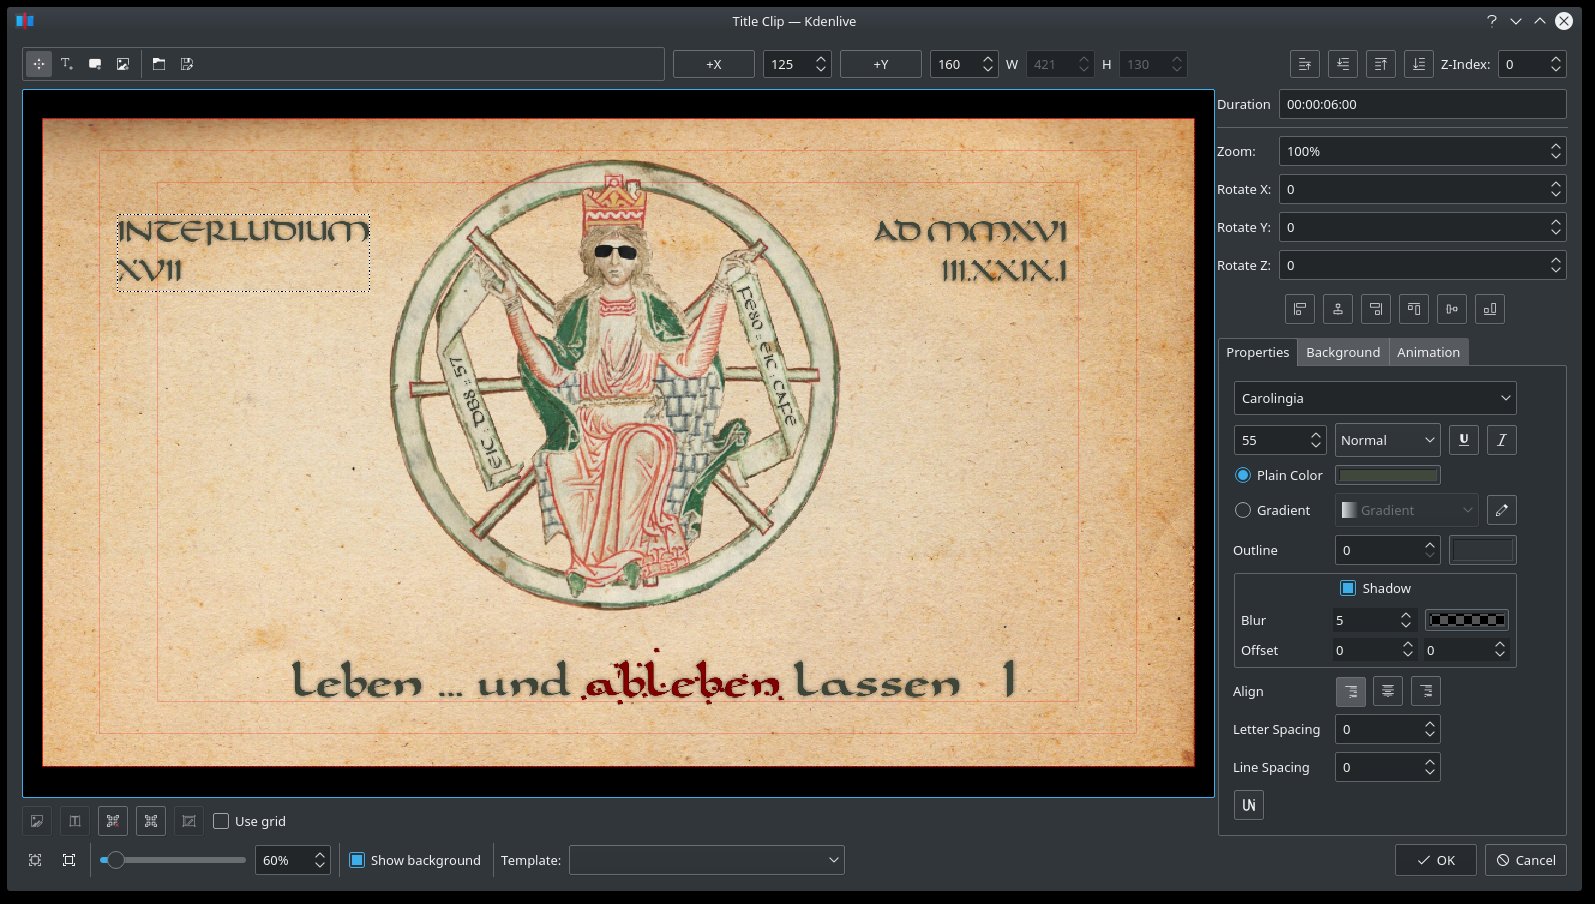The image size is (1595, 904).
Task: Lower object to bottom
Action: (x=1419, y=64)
